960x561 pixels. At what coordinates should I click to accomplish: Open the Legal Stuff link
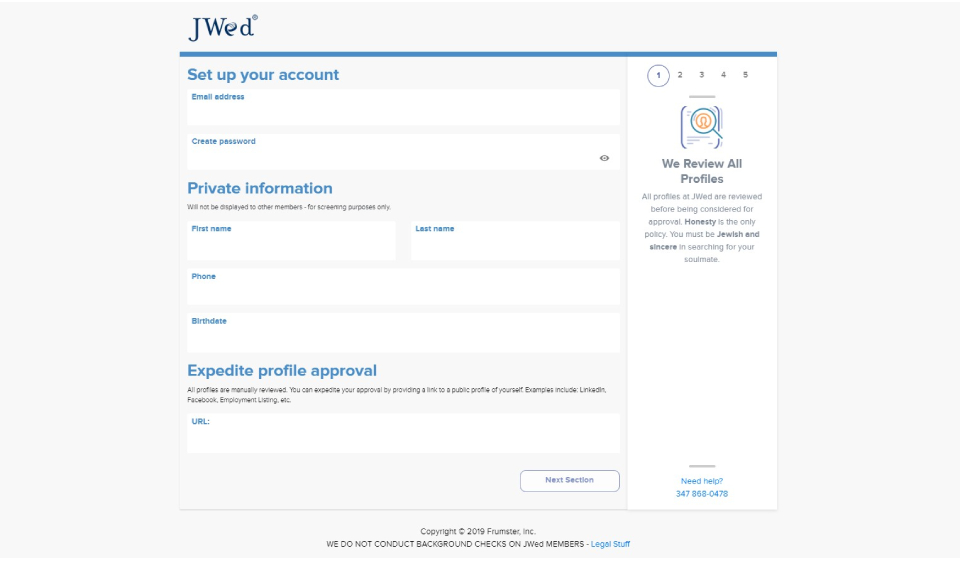tap(610, 545)
